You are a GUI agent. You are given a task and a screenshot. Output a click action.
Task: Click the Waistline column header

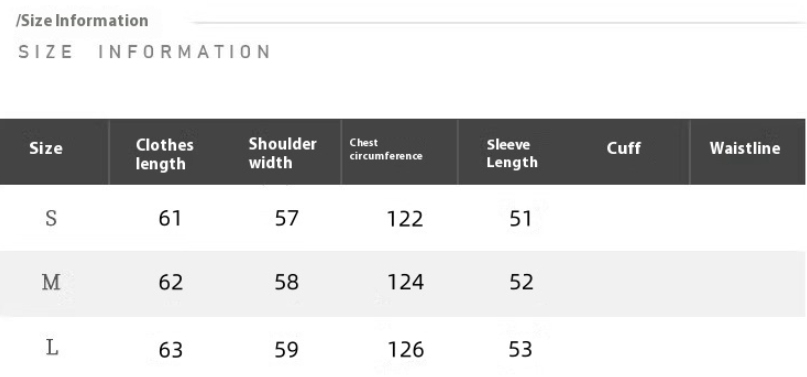[745, 148]
